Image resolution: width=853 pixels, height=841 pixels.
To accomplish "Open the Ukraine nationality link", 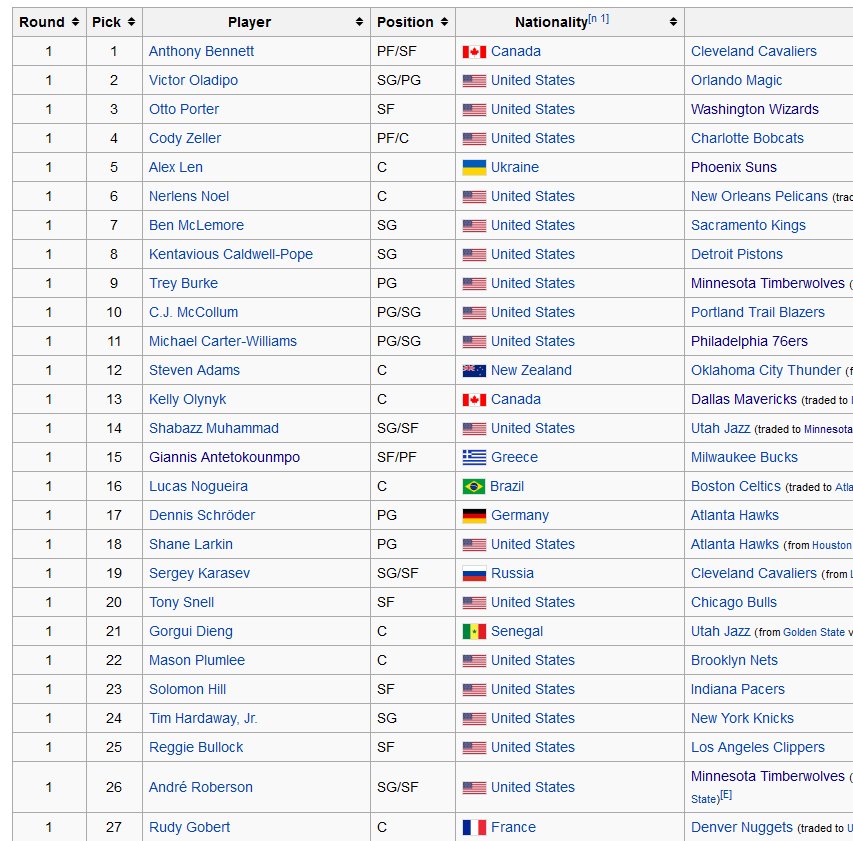I will coord(515,168).
